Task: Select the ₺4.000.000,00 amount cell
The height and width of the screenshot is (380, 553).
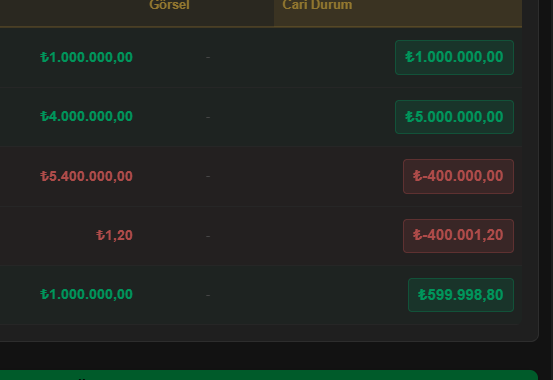Action: 86,116
